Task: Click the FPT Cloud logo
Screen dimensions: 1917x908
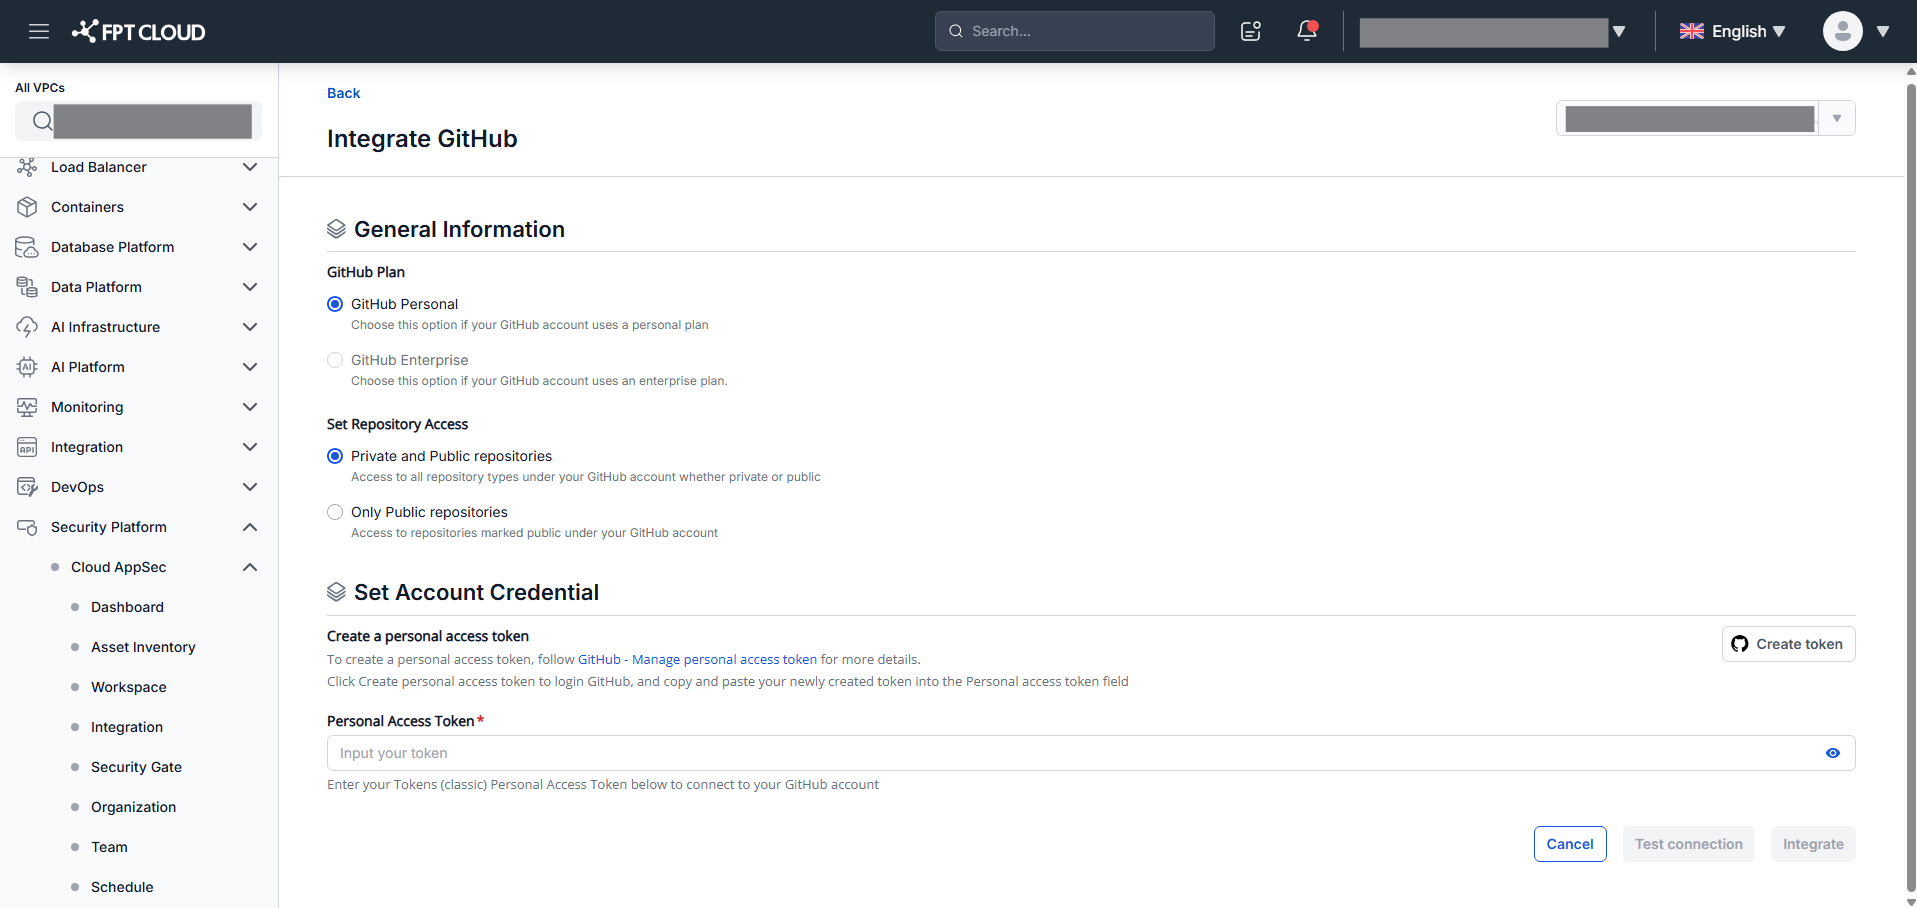Action: [139, 31]
